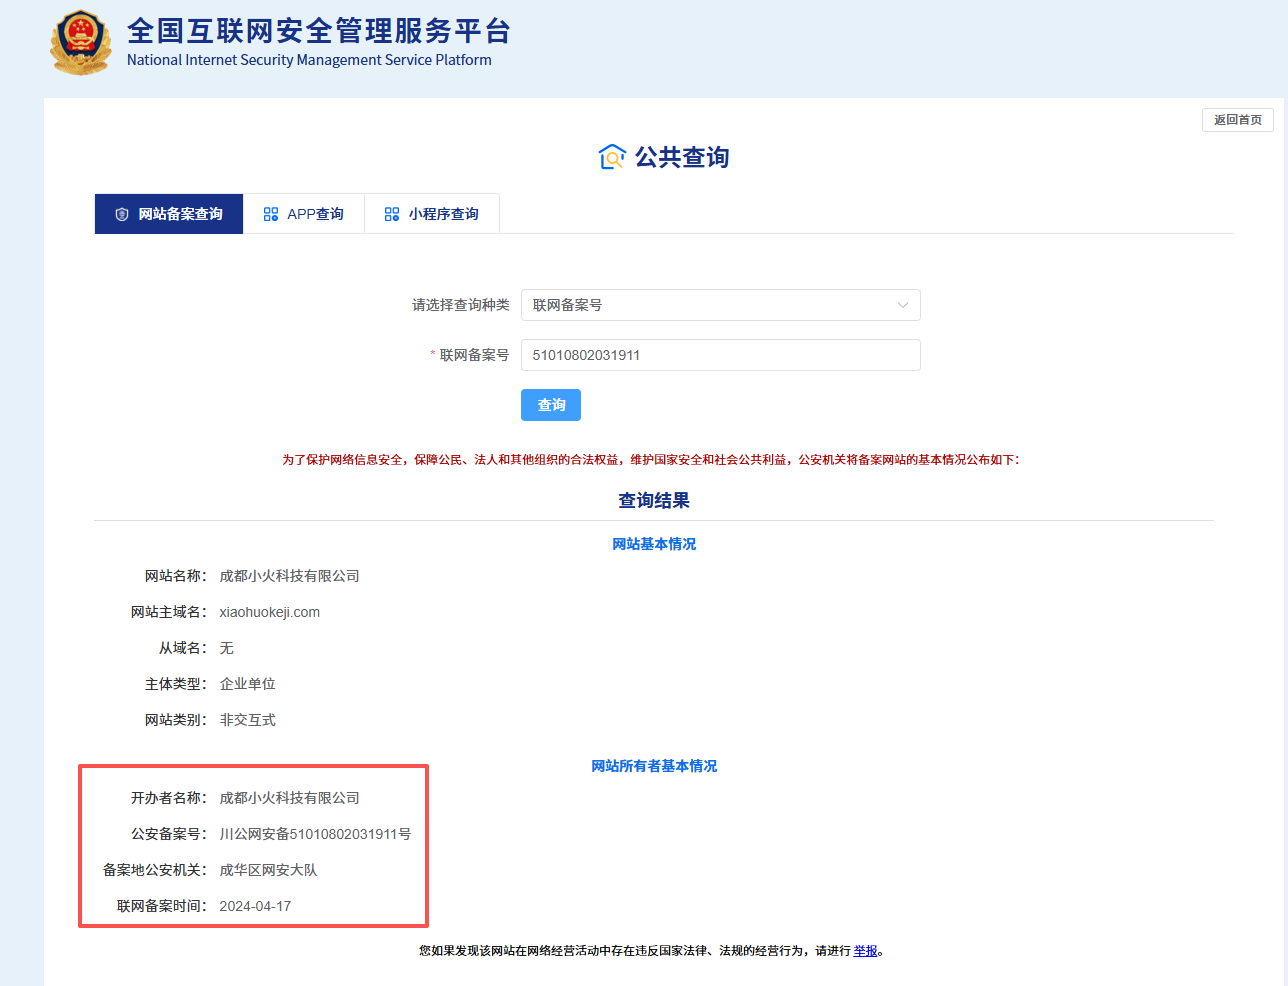This screenshot has height=986, width=1288.
Task: Click the domain xiaohuokeji.com text
Action: coord(270,612)
